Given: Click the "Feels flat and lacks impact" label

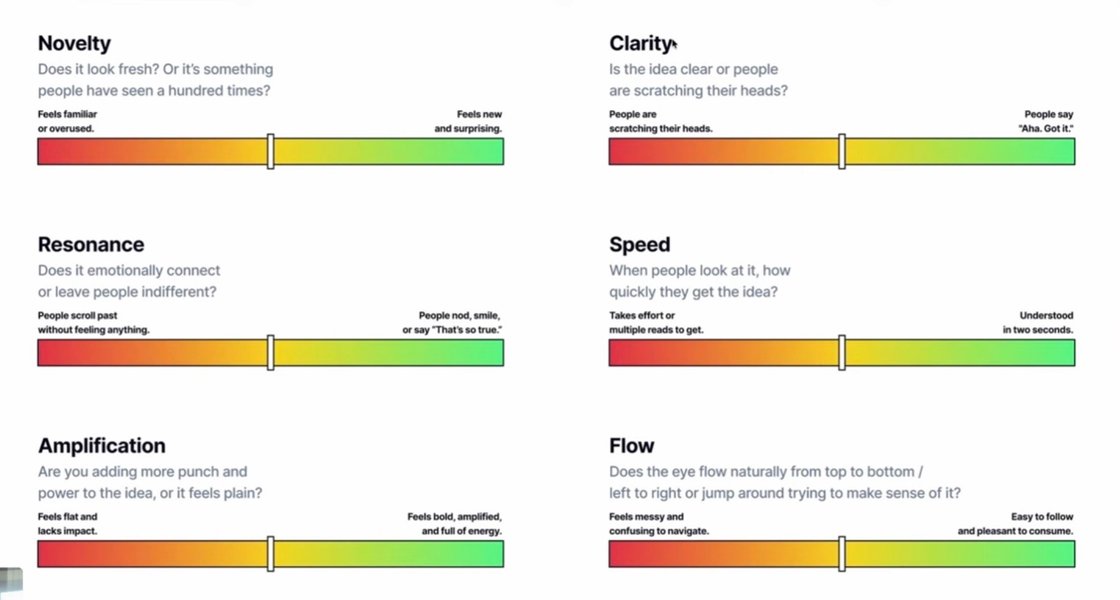Looking at the screenshot, I should 68,524.
